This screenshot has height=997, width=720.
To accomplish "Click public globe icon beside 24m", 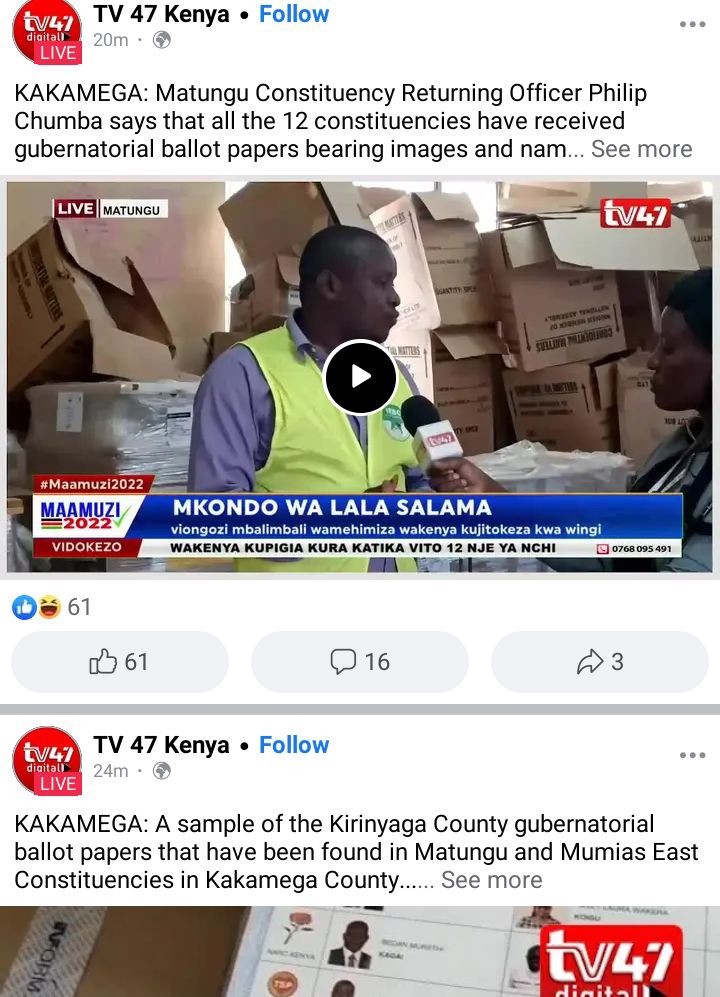I will point(162,771).
